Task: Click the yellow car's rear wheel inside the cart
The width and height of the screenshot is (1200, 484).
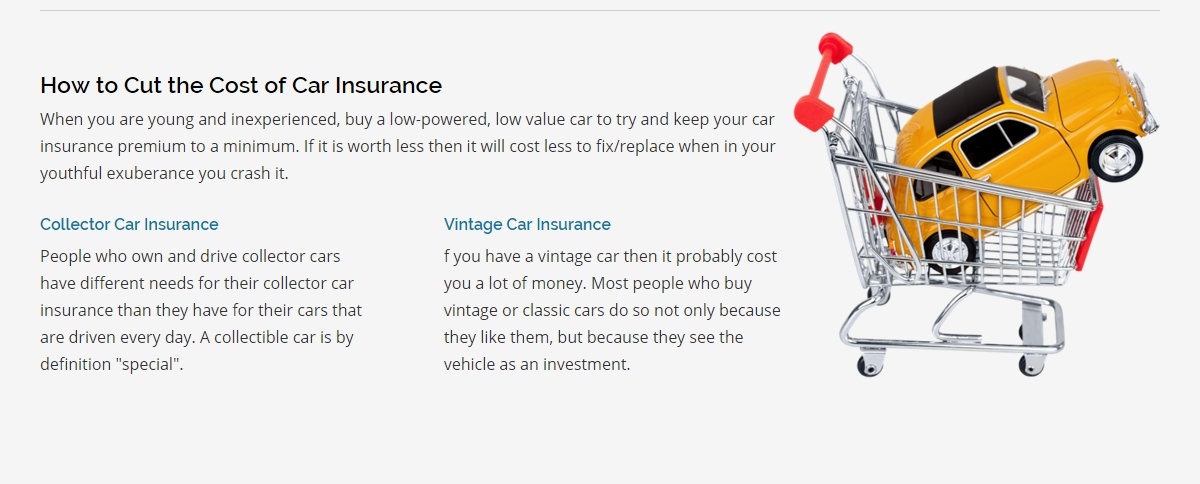Action: coord(949,246)
